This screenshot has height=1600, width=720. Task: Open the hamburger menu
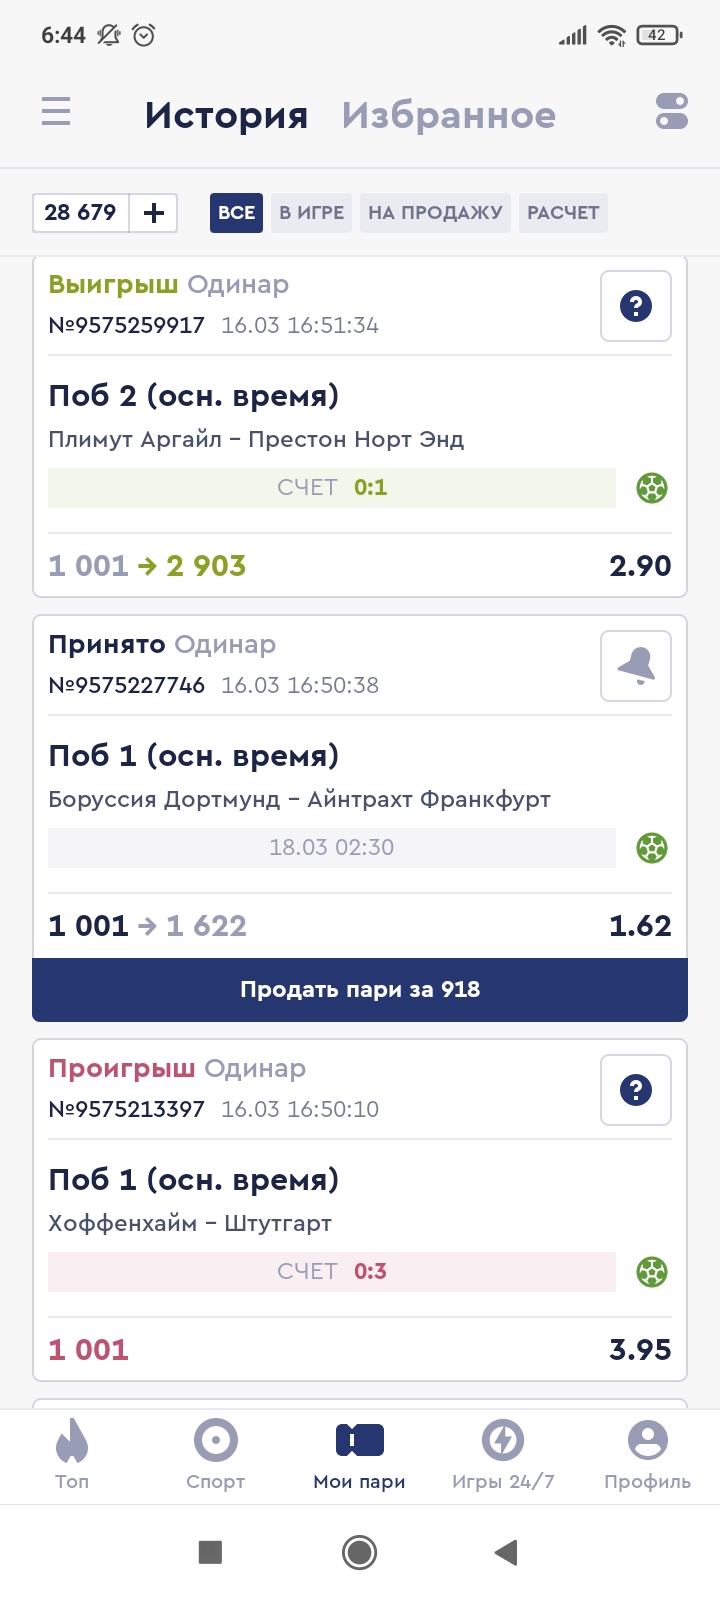point(56,111)
